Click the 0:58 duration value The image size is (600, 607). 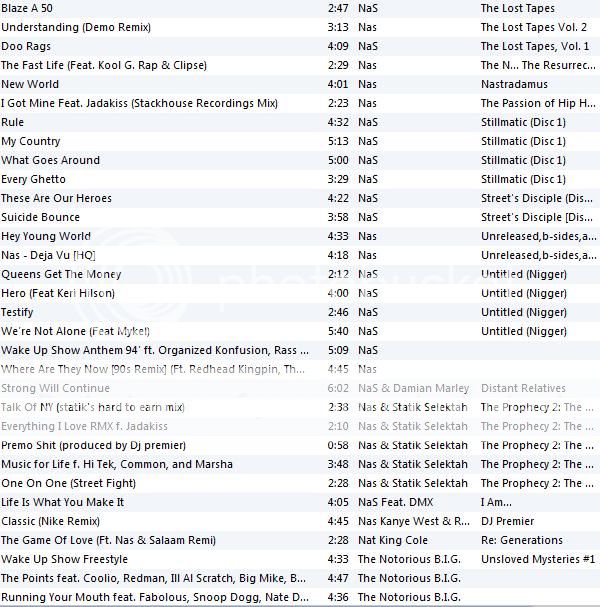338,444
